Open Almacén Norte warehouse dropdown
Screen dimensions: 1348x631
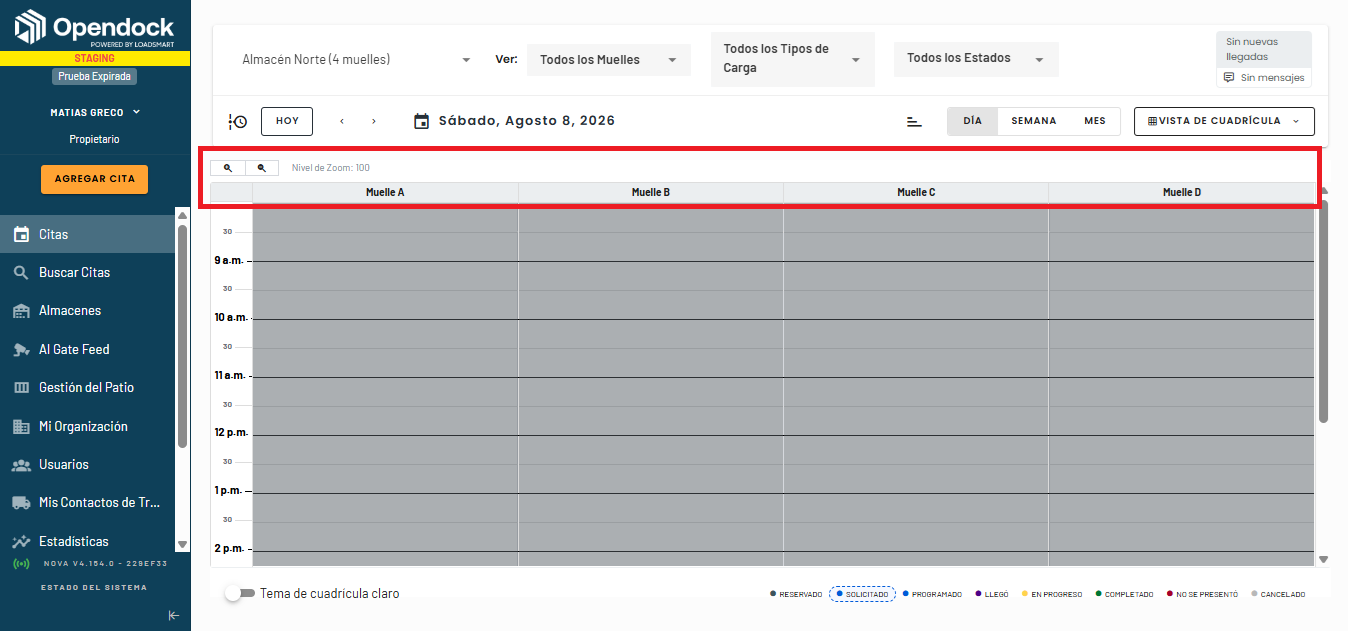click(x=356, y=60)
